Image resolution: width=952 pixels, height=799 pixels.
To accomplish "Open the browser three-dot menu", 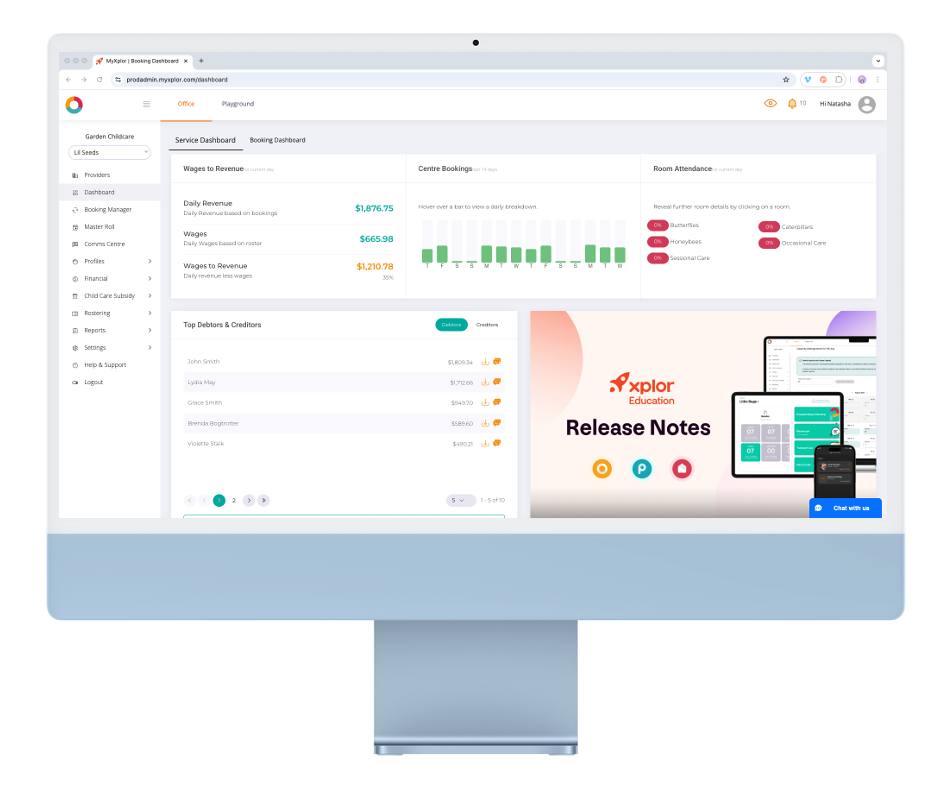I will pos(877,80).
